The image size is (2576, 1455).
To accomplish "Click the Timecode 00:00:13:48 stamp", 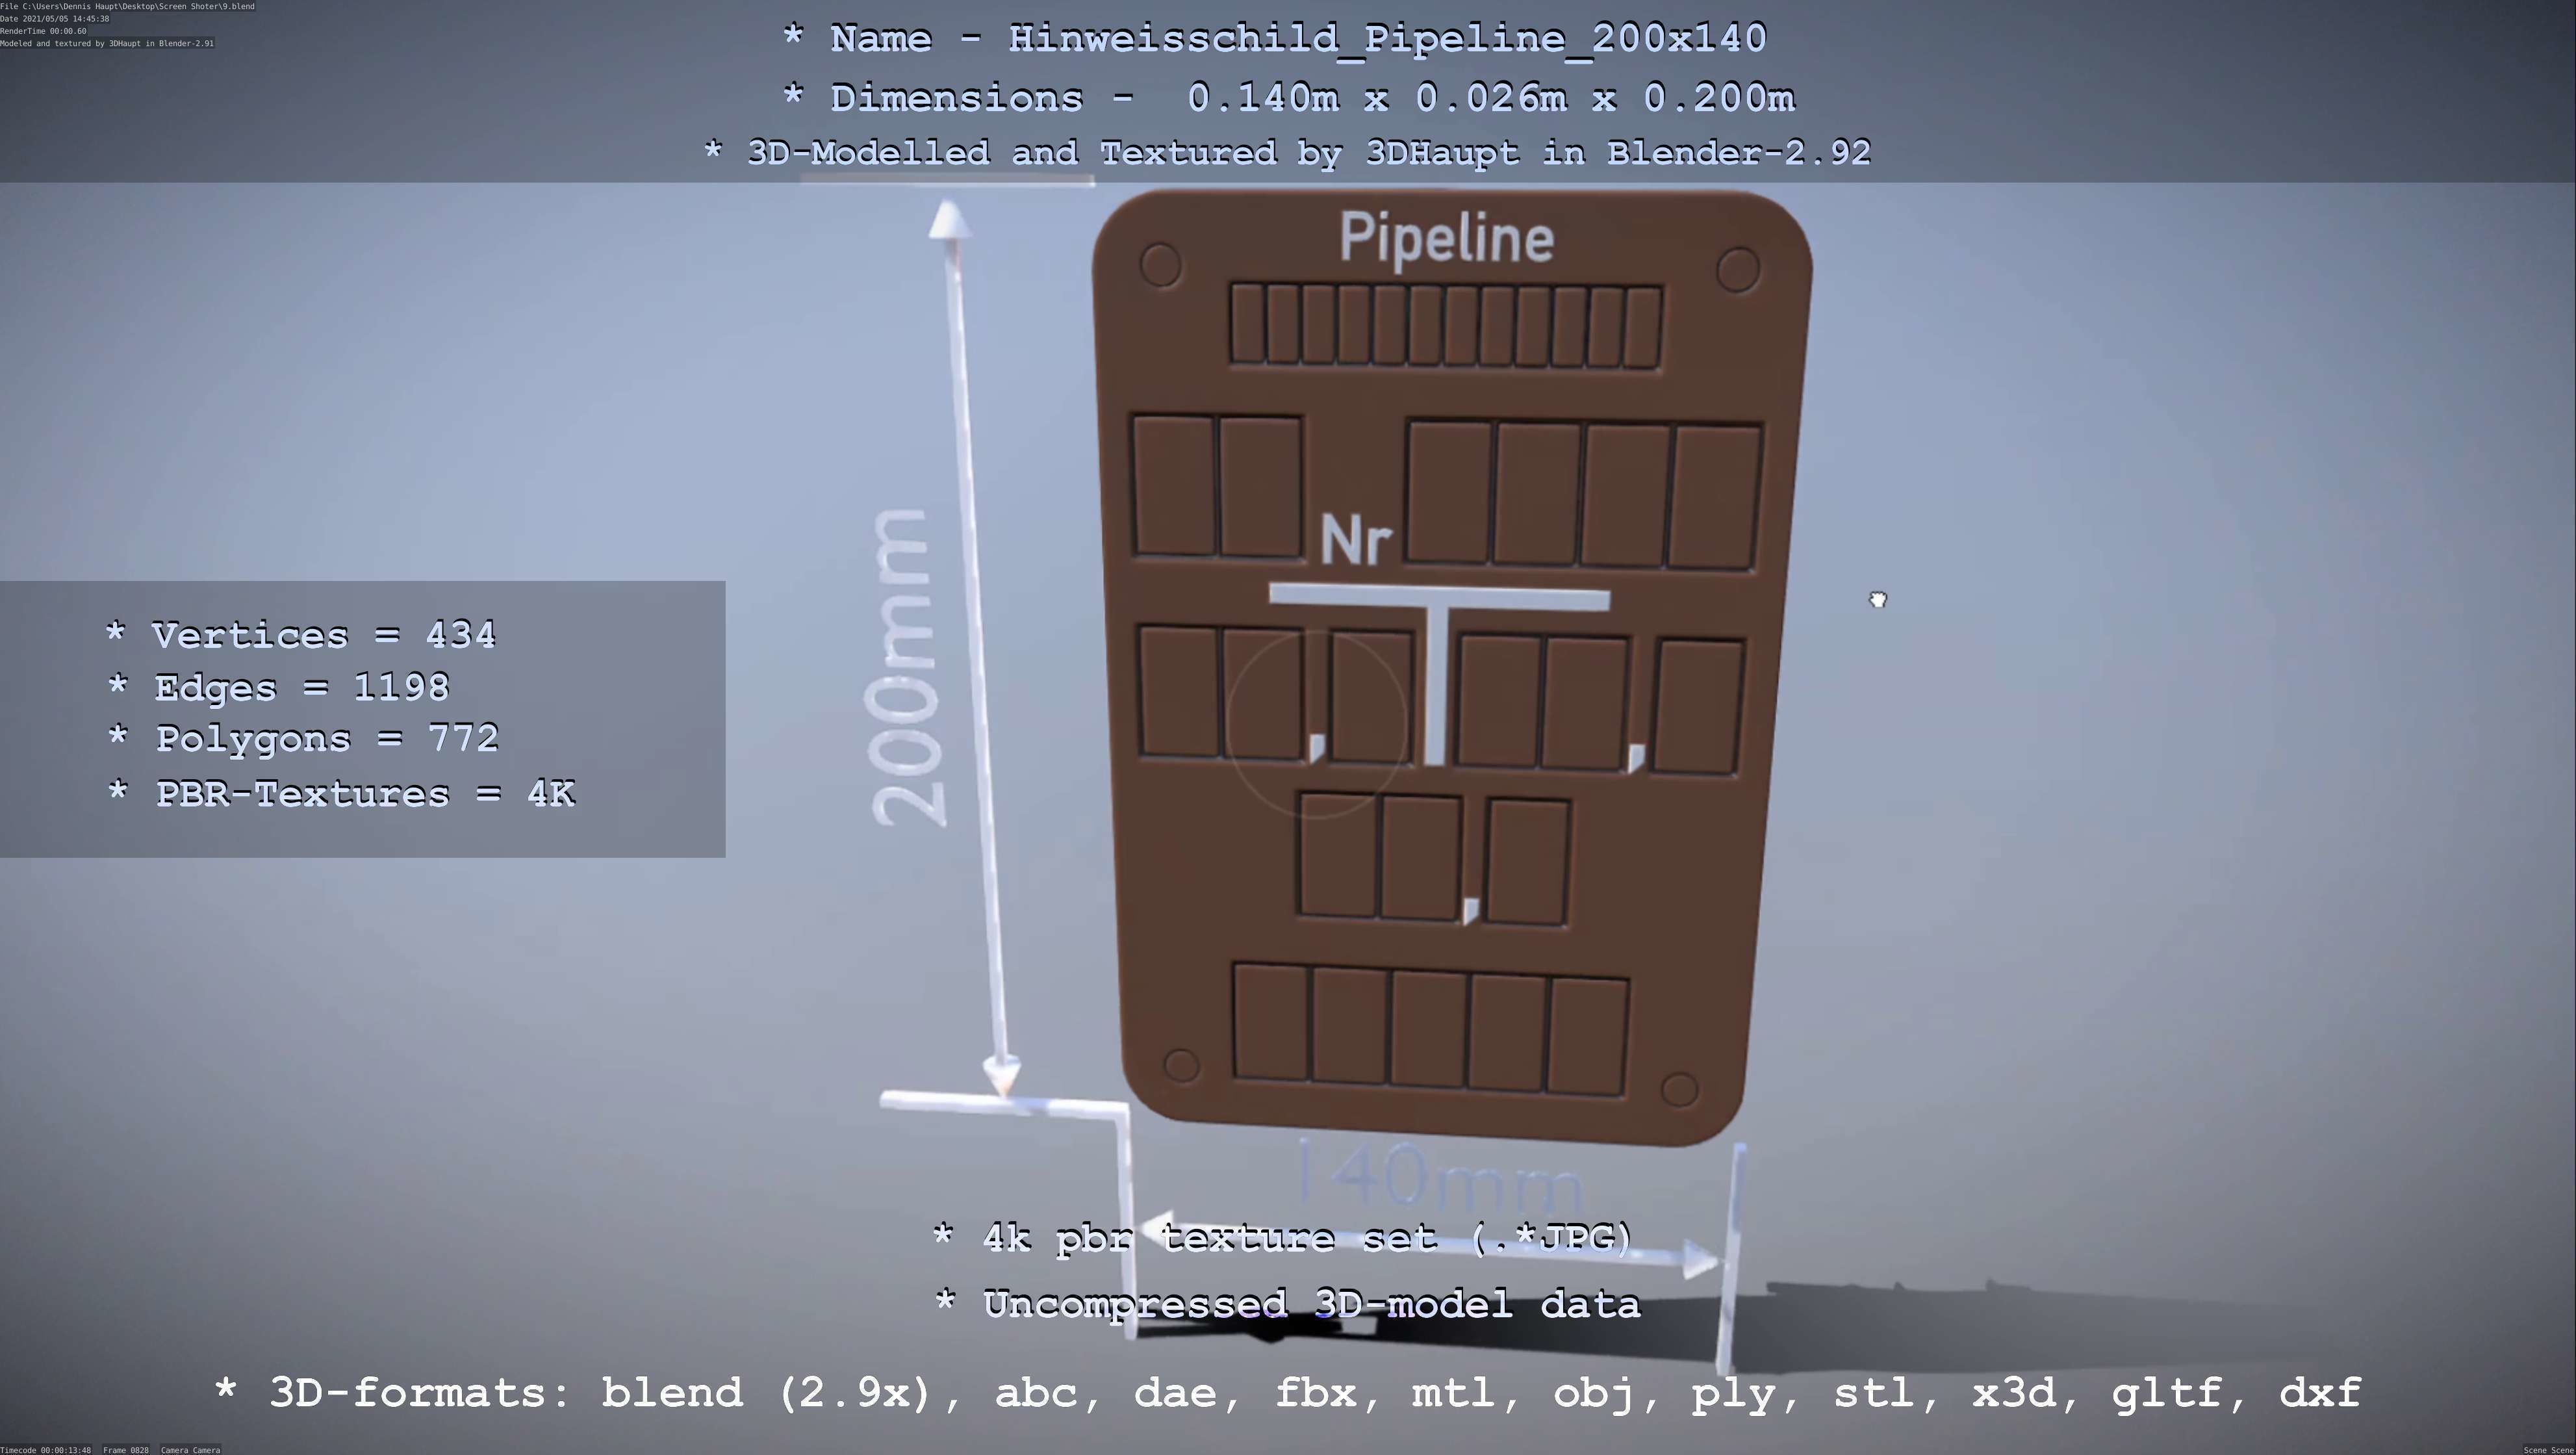I will tap(46, 1449).
